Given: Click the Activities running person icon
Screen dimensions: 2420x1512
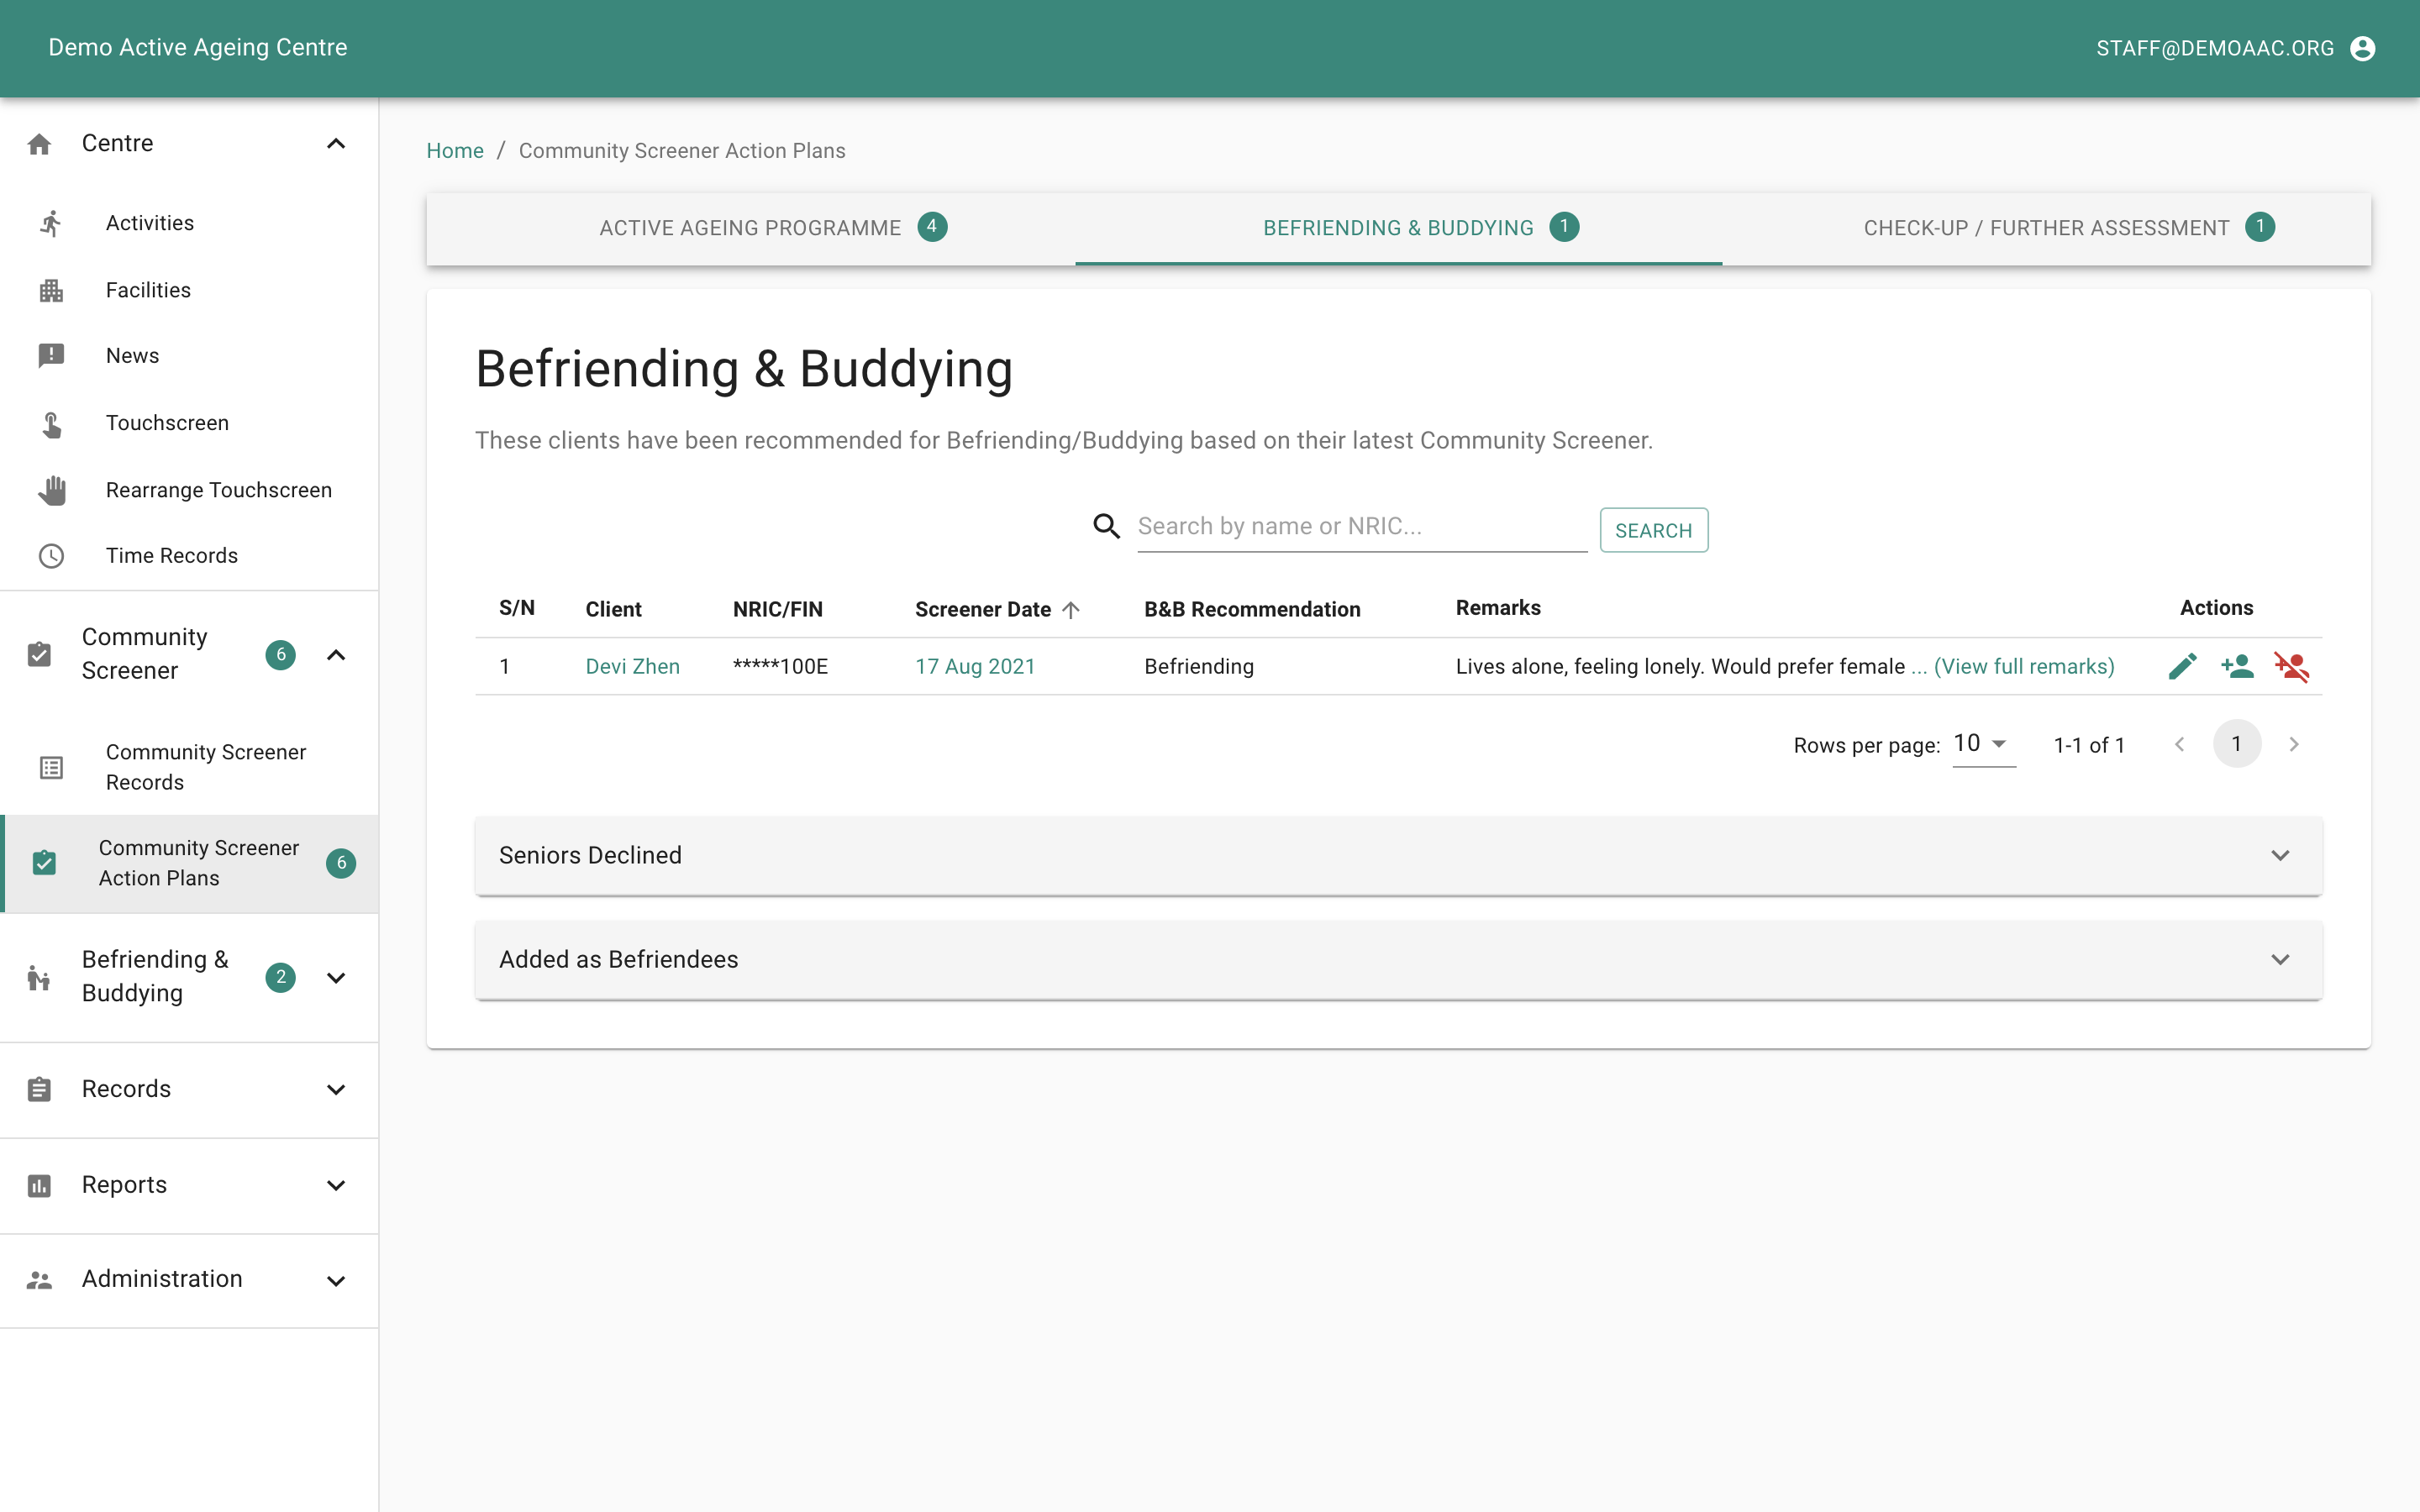Looking at the screenshot, I should (51, 223).
